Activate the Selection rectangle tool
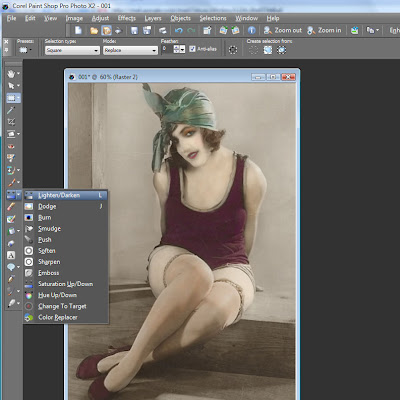 [x=11, y=98]
